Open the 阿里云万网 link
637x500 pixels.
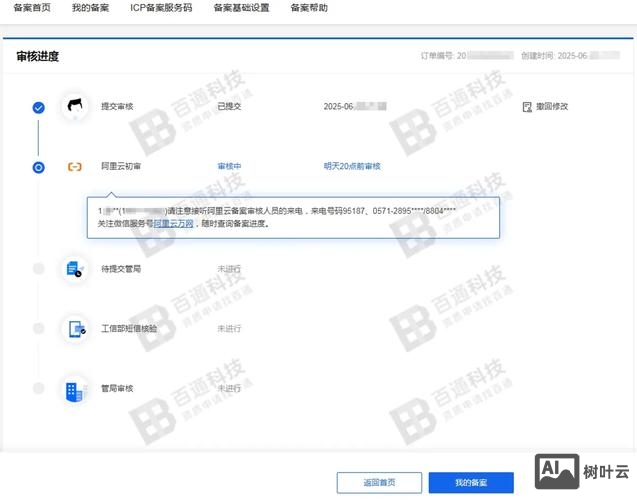(x=173, y=223)
